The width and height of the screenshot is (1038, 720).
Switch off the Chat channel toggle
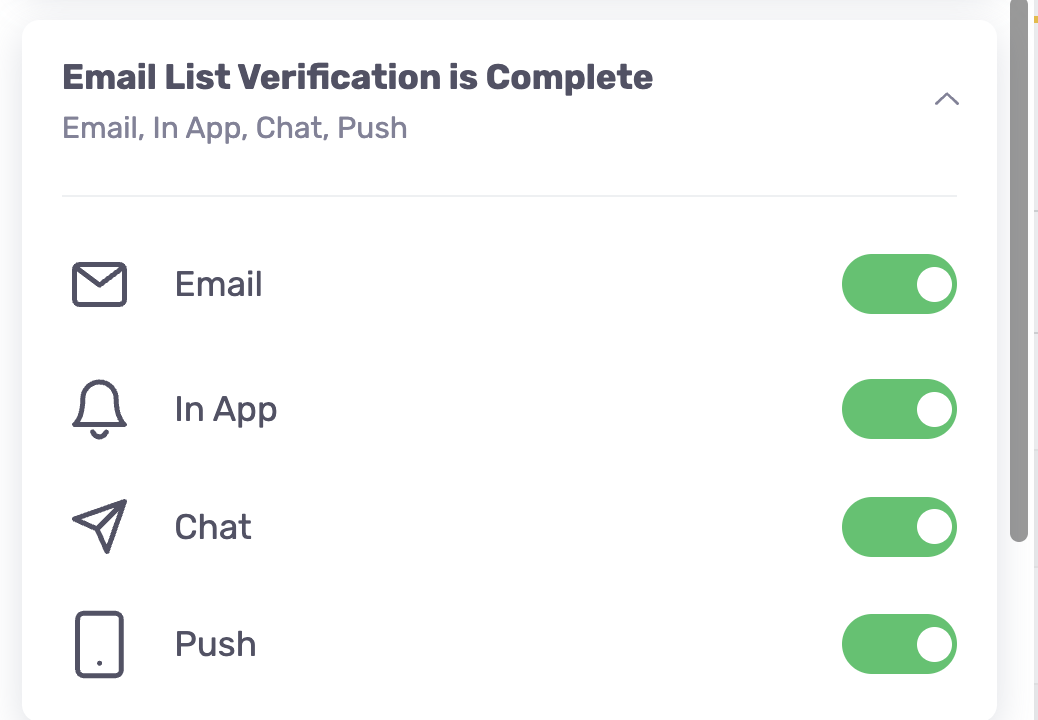pos(899,527)
